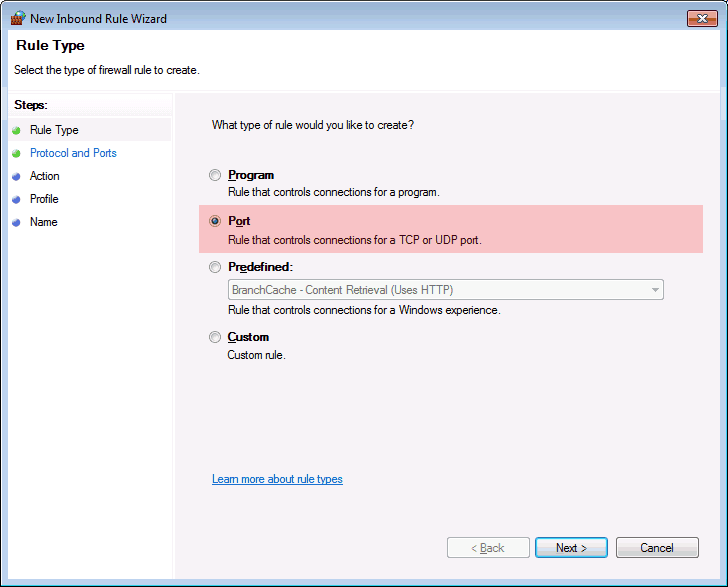Choose the Predefined rule option
This screenshot has width=728, height=587.
tap(214, 267)
